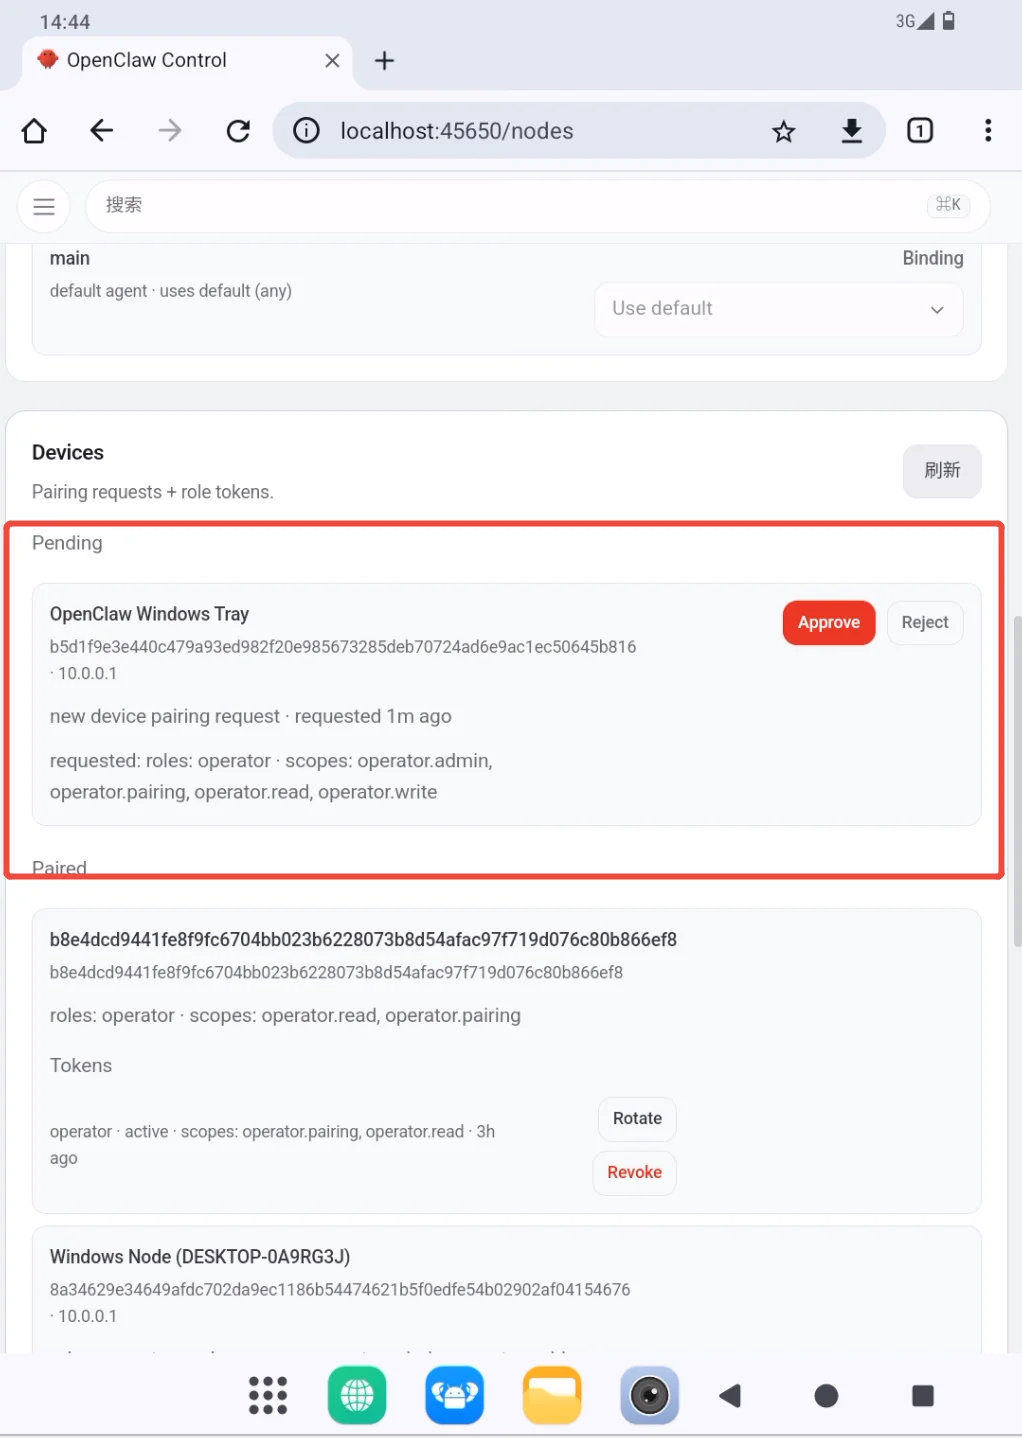Focus the 搜索 search field

[538, 206]
